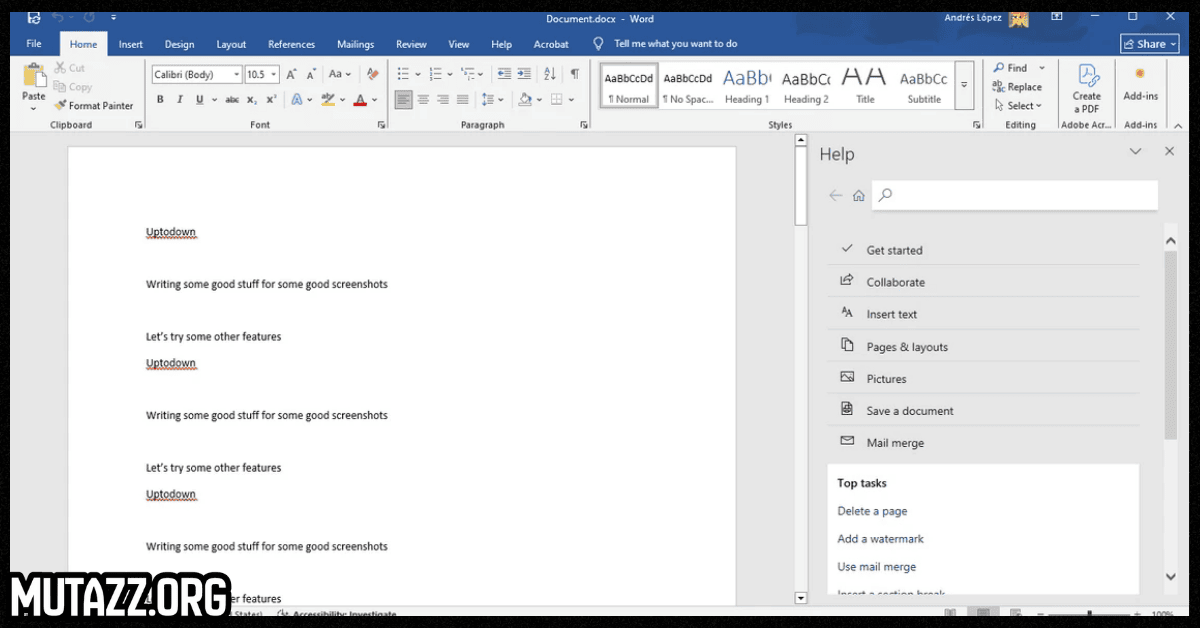Increase the paragraph indent
This screenshot has height=628, width=1200.
pyautogui.click(x=524, y=74)
